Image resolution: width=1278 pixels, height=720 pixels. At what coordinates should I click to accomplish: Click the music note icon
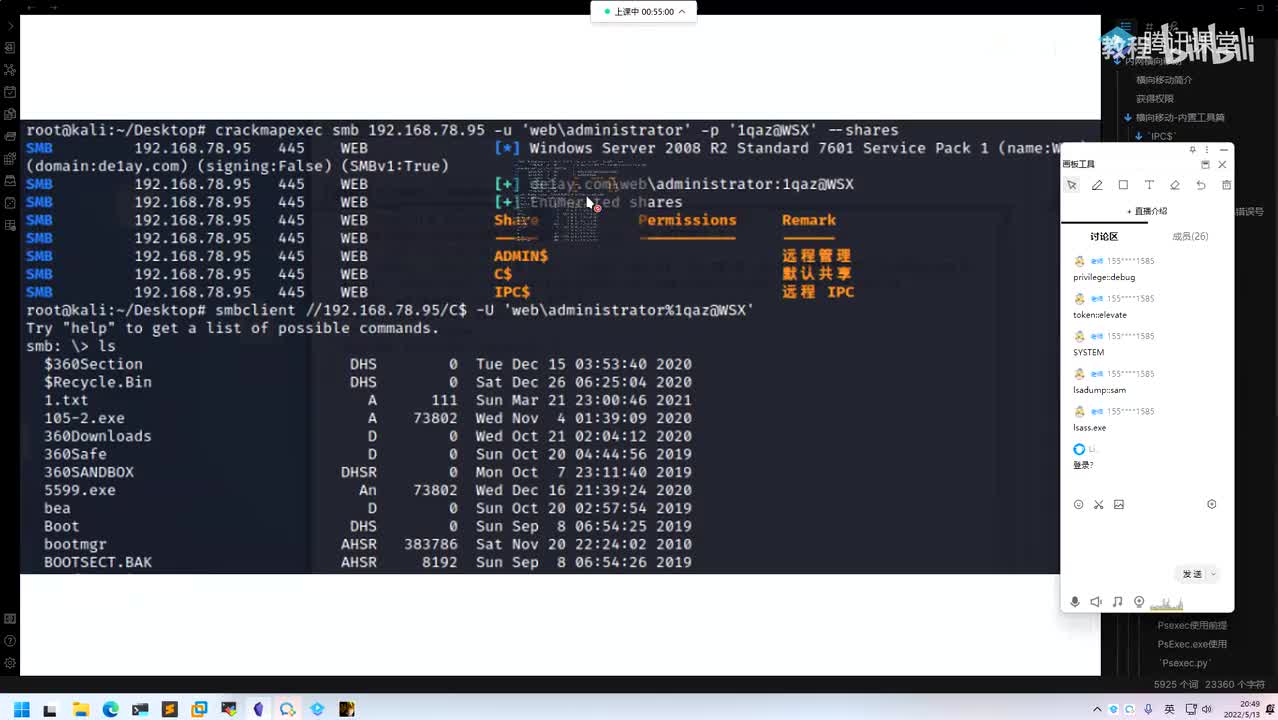point(1117,602)
